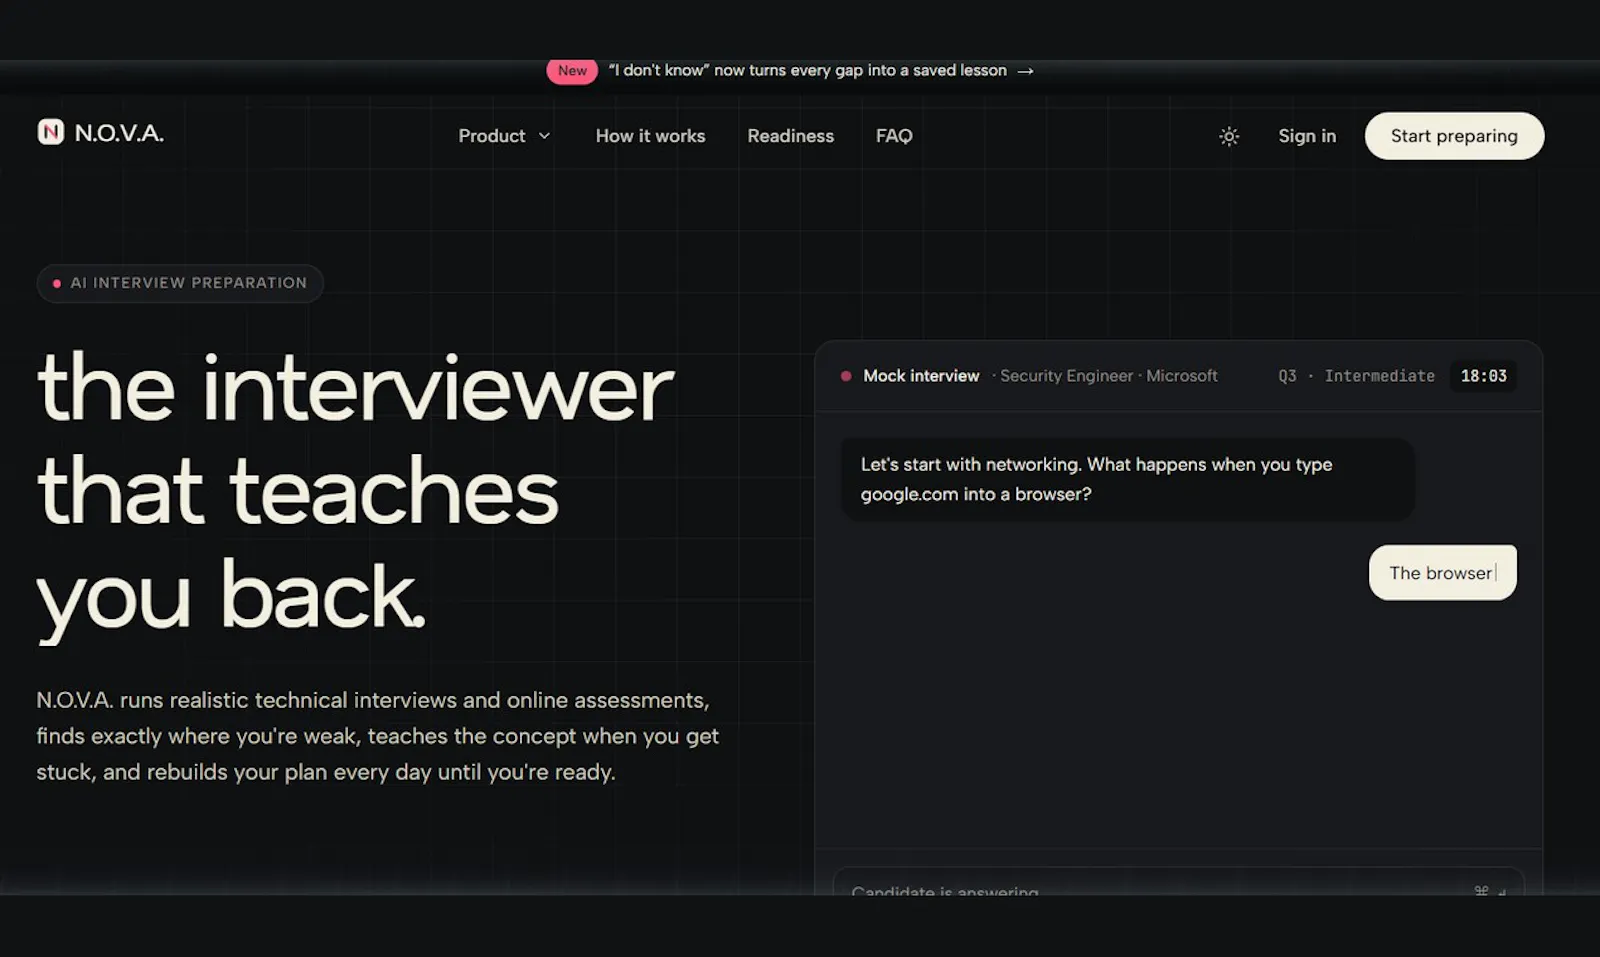
Task: Open the "I don't know" announcement link
Action: 808,70
